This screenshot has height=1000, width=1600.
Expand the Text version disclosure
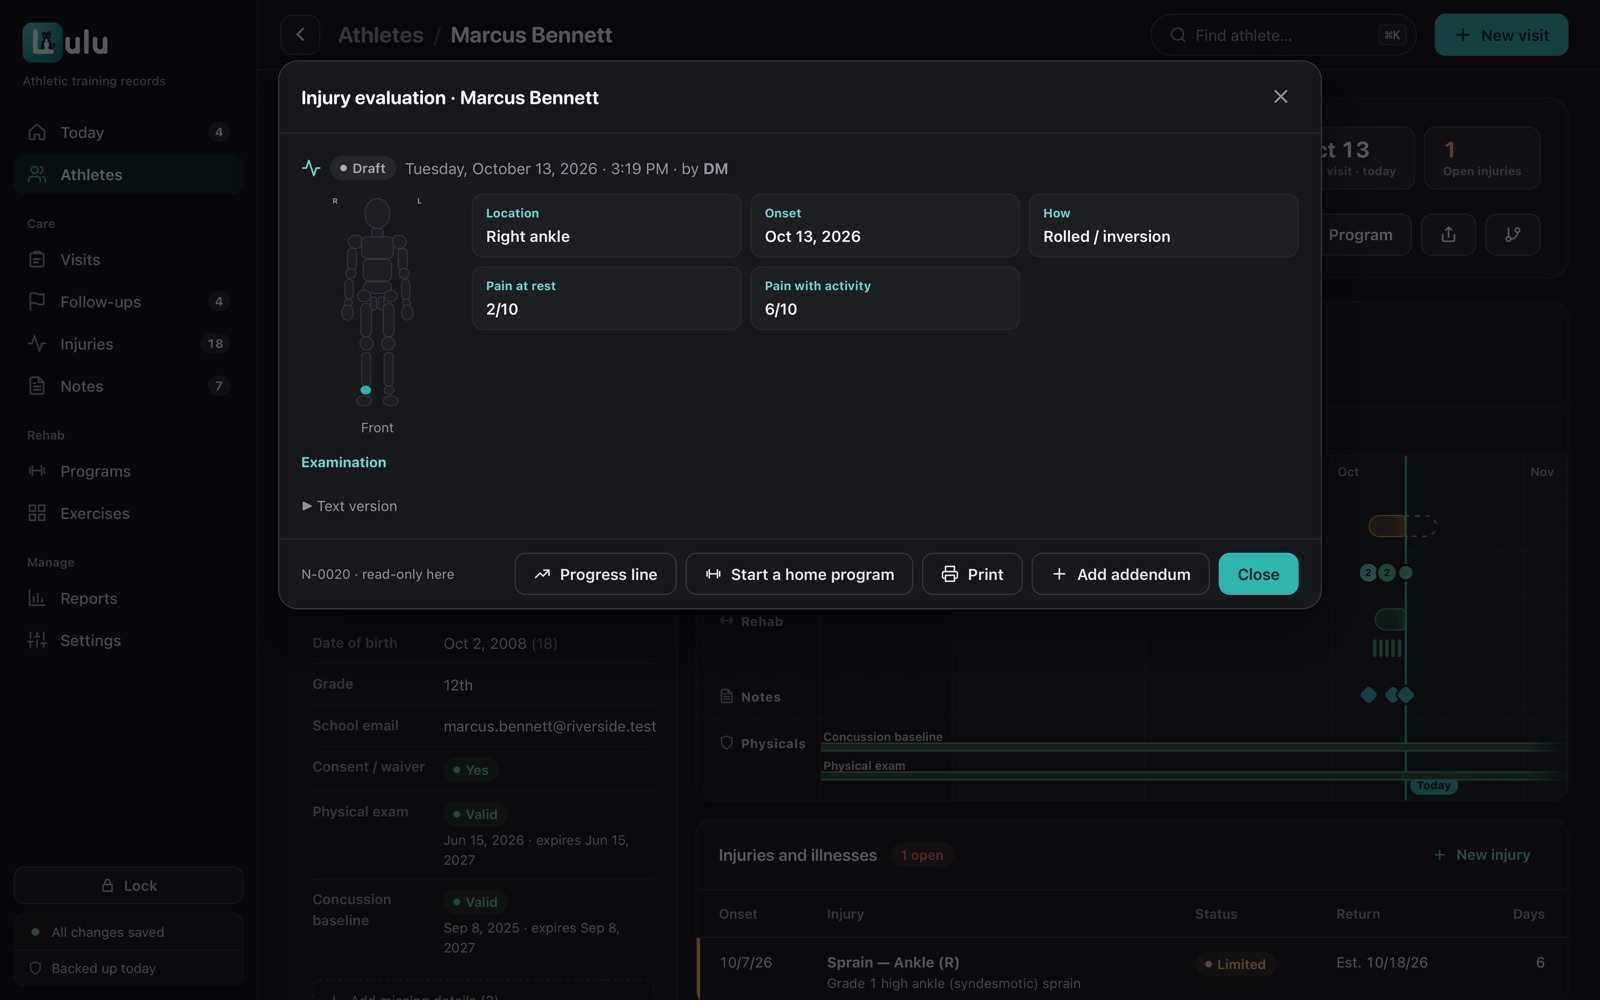click(349, 506)
